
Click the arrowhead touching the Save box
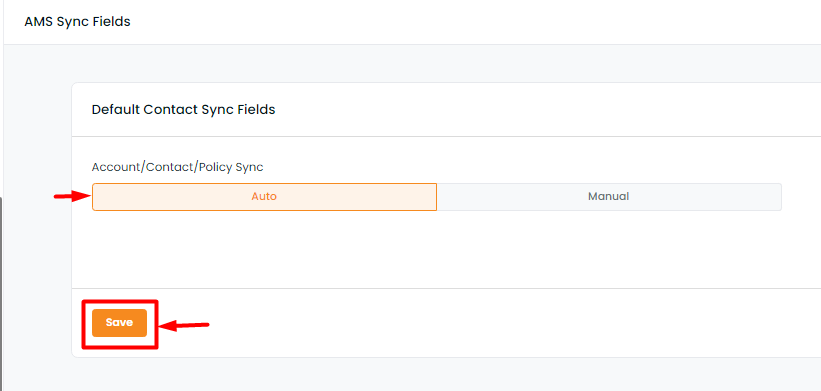[165, 327]
